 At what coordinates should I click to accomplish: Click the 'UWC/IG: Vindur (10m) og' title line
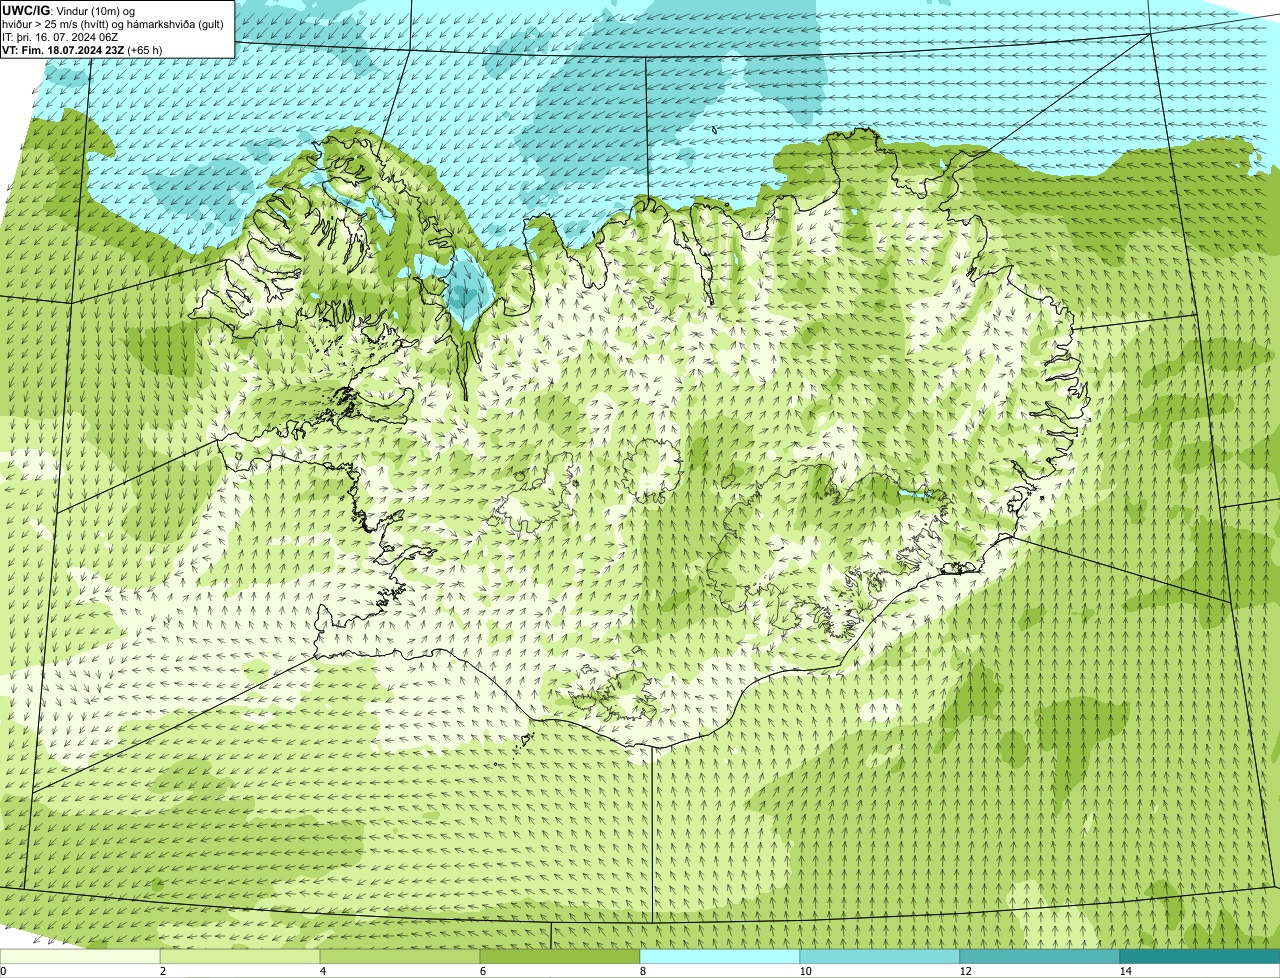[68, 10]
